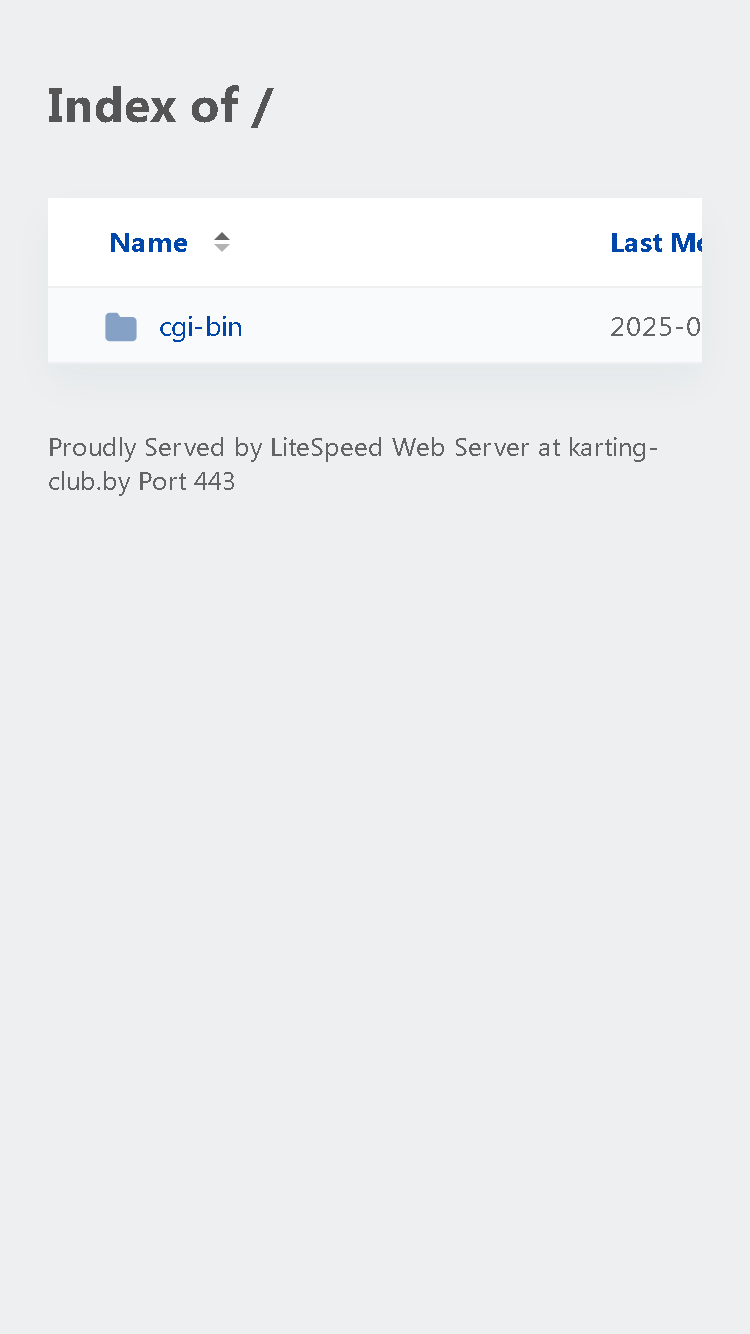Click the LiteSpeed Web Server footer text

click(x=399, y=447)
